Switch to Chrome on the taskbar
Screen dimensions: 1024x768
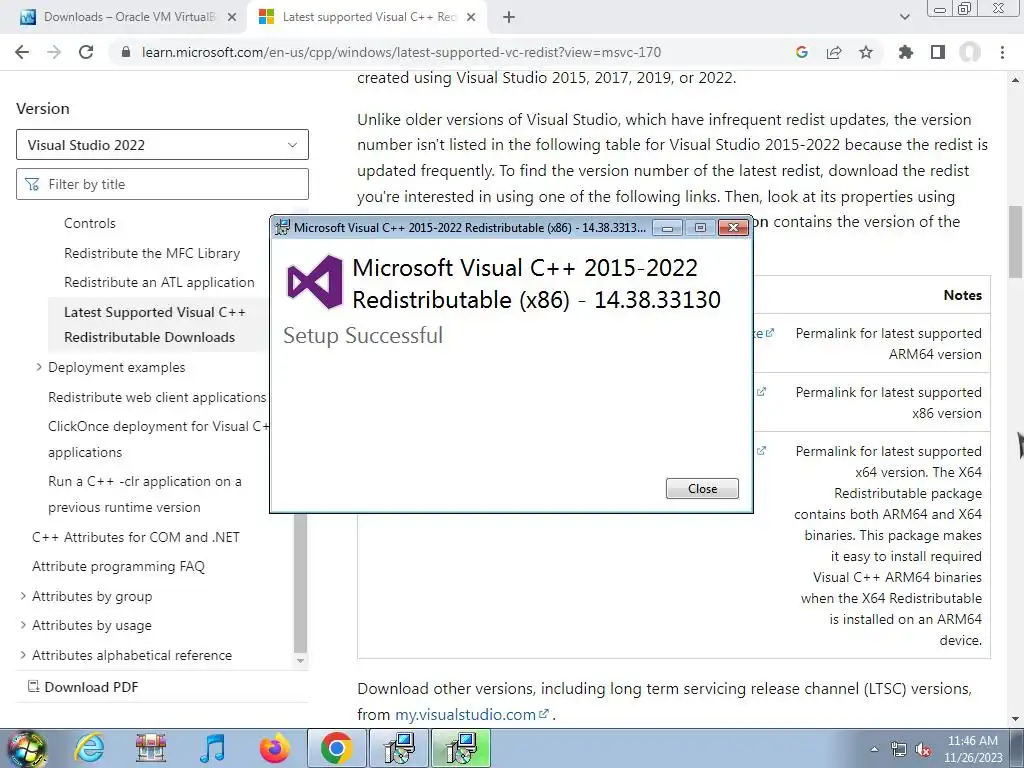(x=336, y=748)
